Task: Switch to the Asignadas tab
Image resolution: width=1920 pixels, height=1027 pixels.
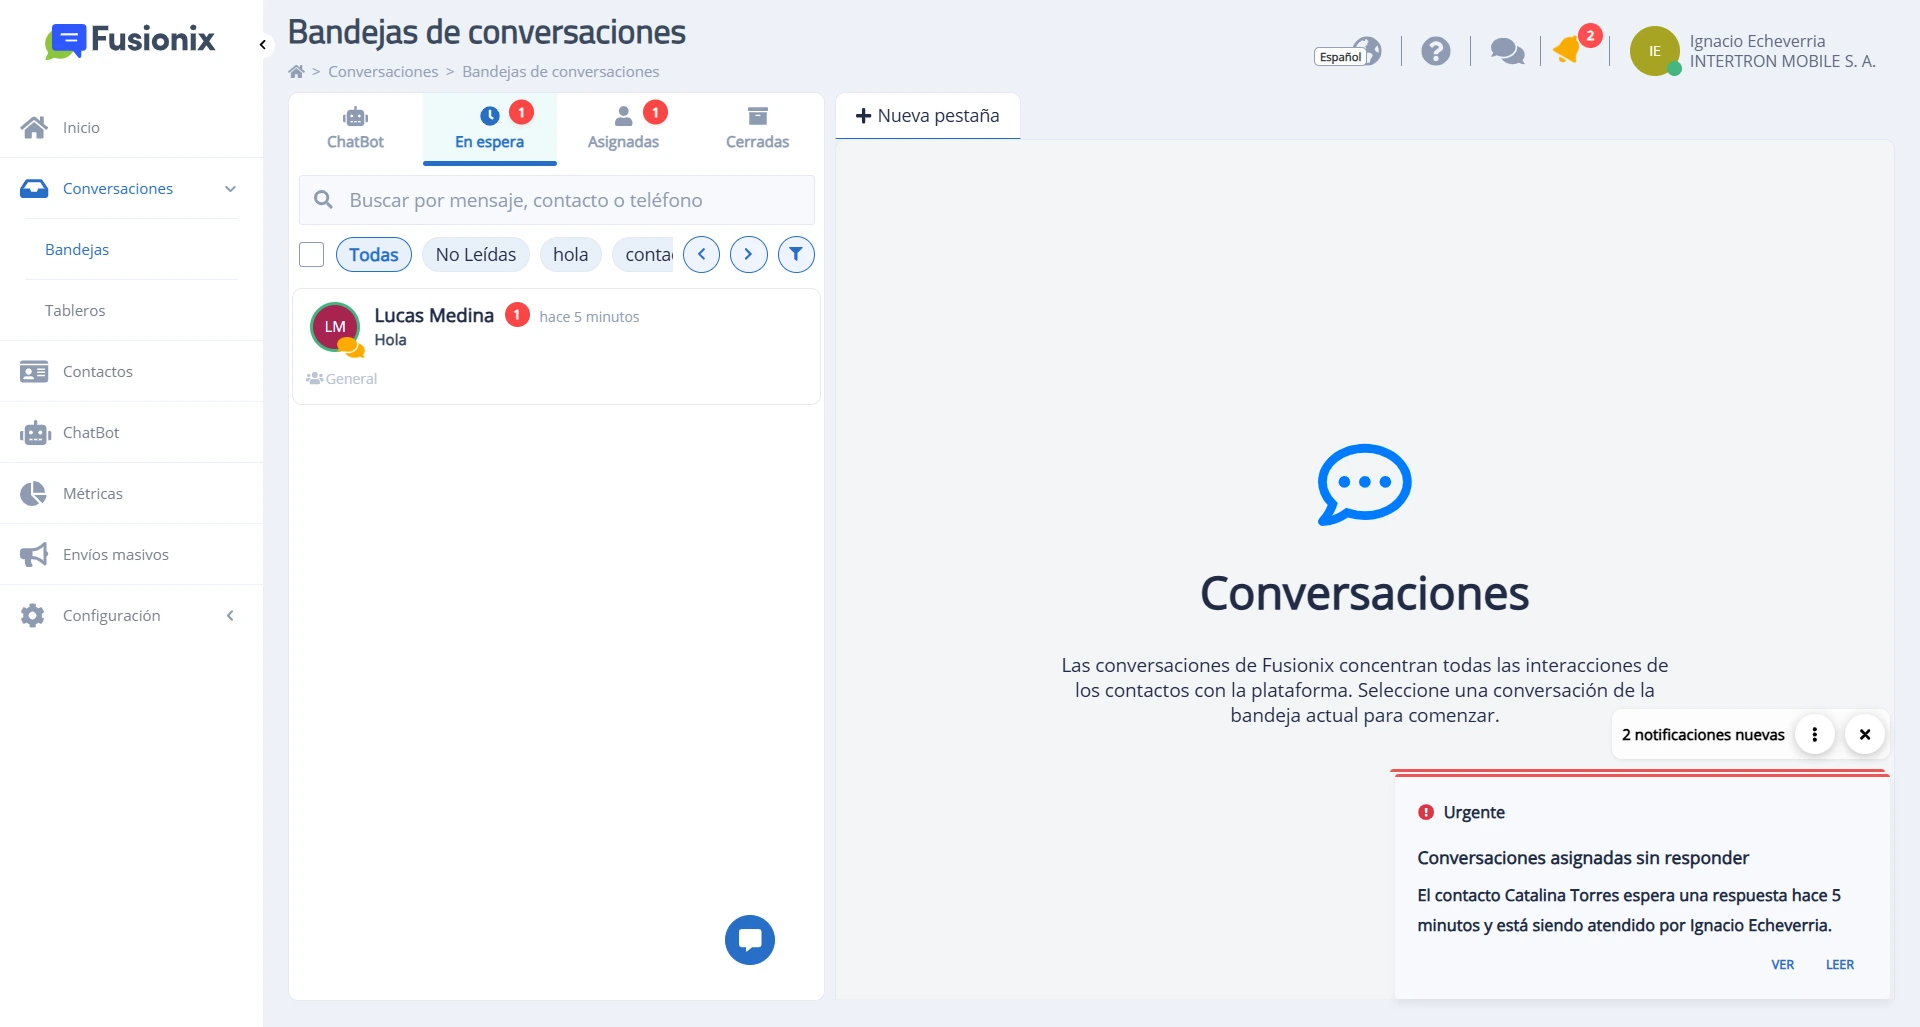Action: pos(623,129)
